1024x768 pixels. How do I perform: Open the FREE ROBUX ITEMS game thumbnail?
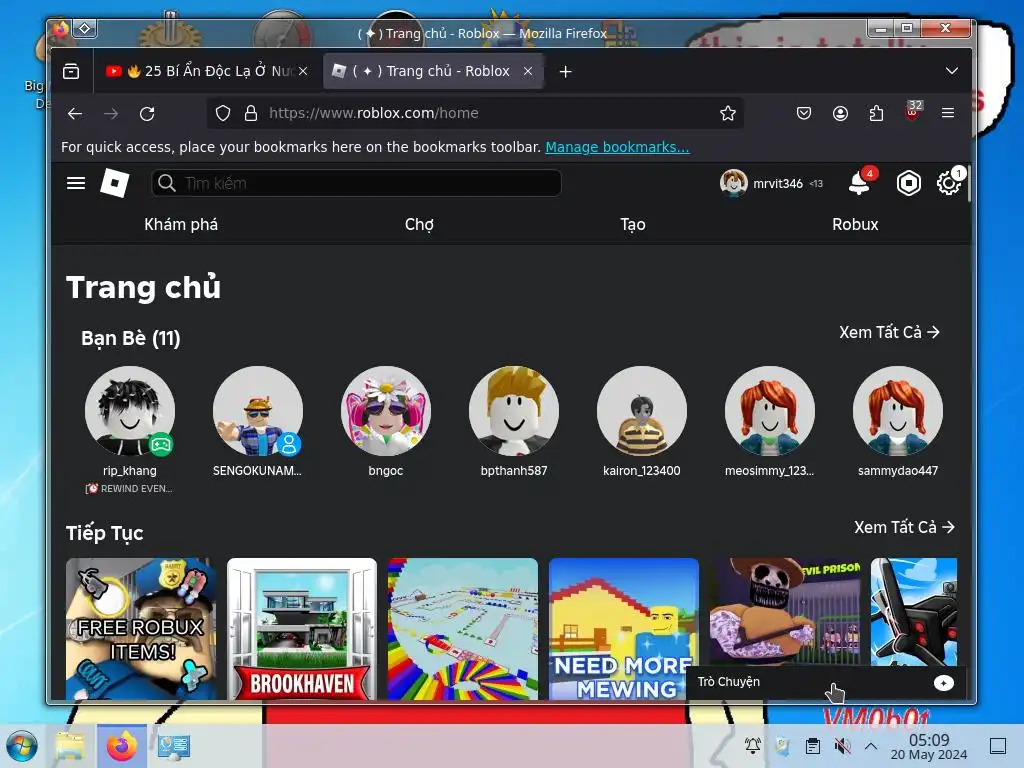141,629
